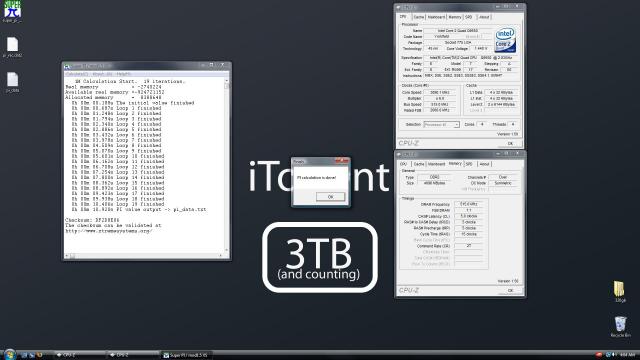Open Help menu in Super PI
Screen dimensions: 640x360
[123, 74]
